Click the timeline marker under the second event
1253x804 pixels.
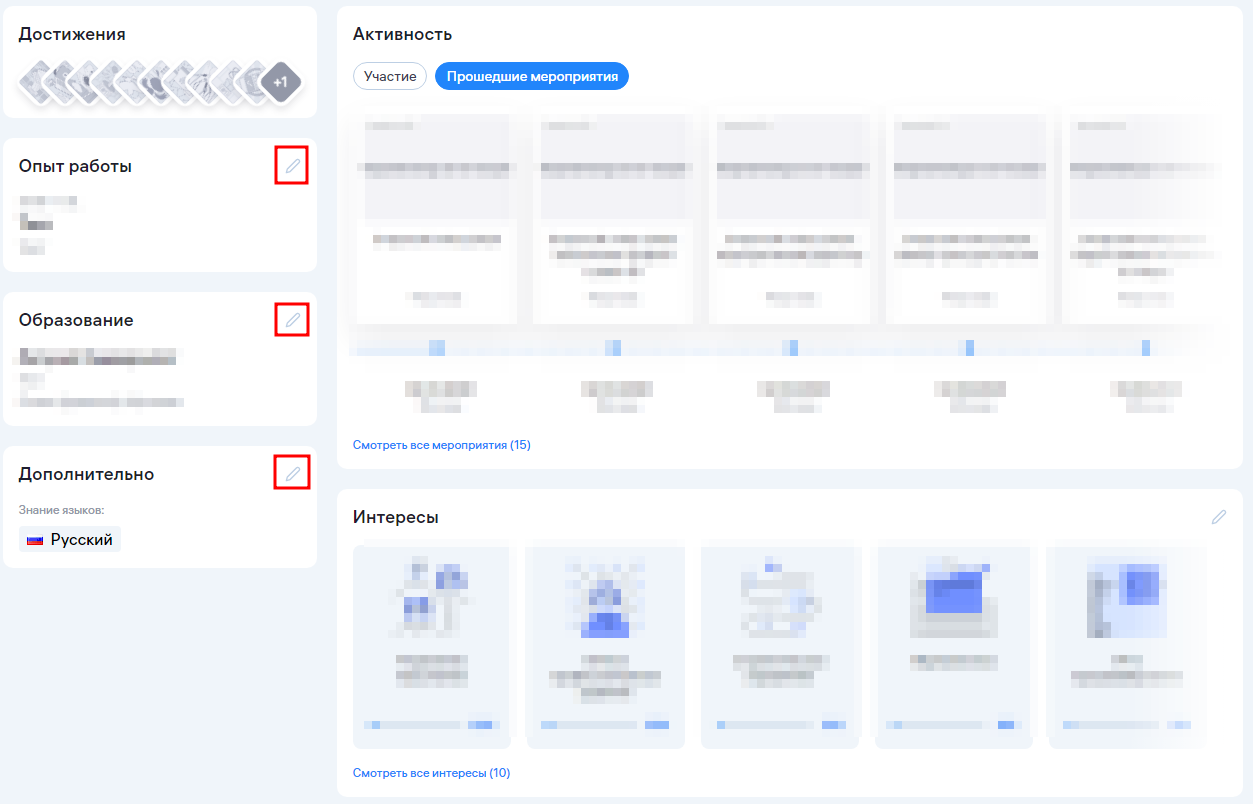point(613,348)
